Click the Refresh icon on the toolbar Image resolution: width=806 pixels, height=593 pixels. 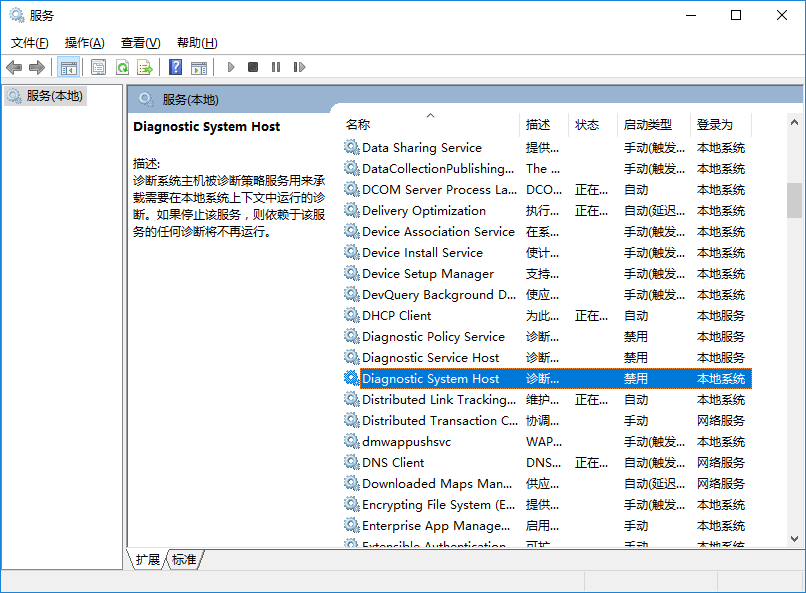(x=122, y=67)
